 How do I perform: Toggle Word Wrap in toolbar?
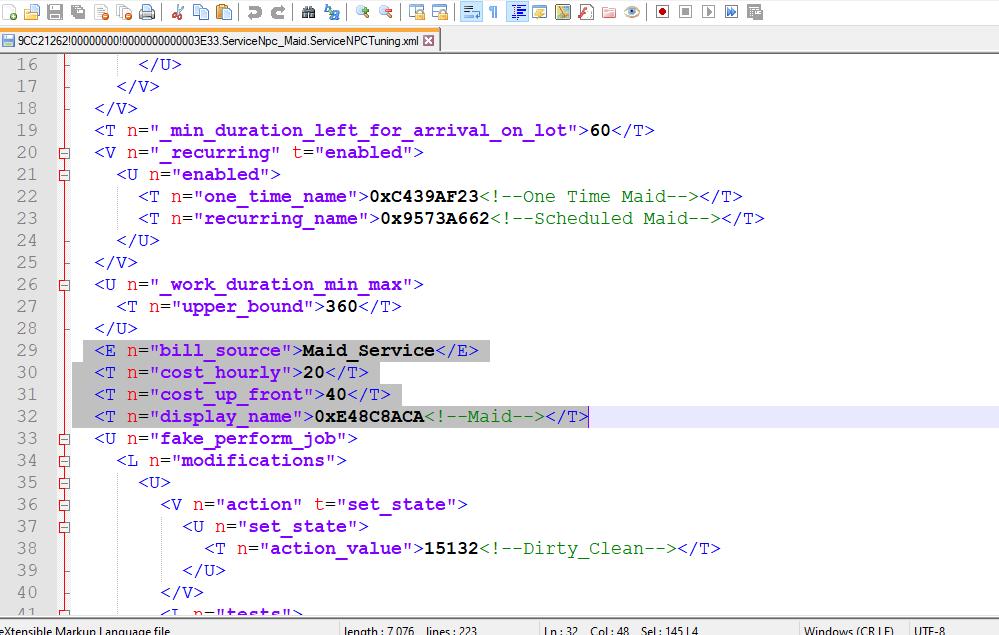click(x=470, y=12)
